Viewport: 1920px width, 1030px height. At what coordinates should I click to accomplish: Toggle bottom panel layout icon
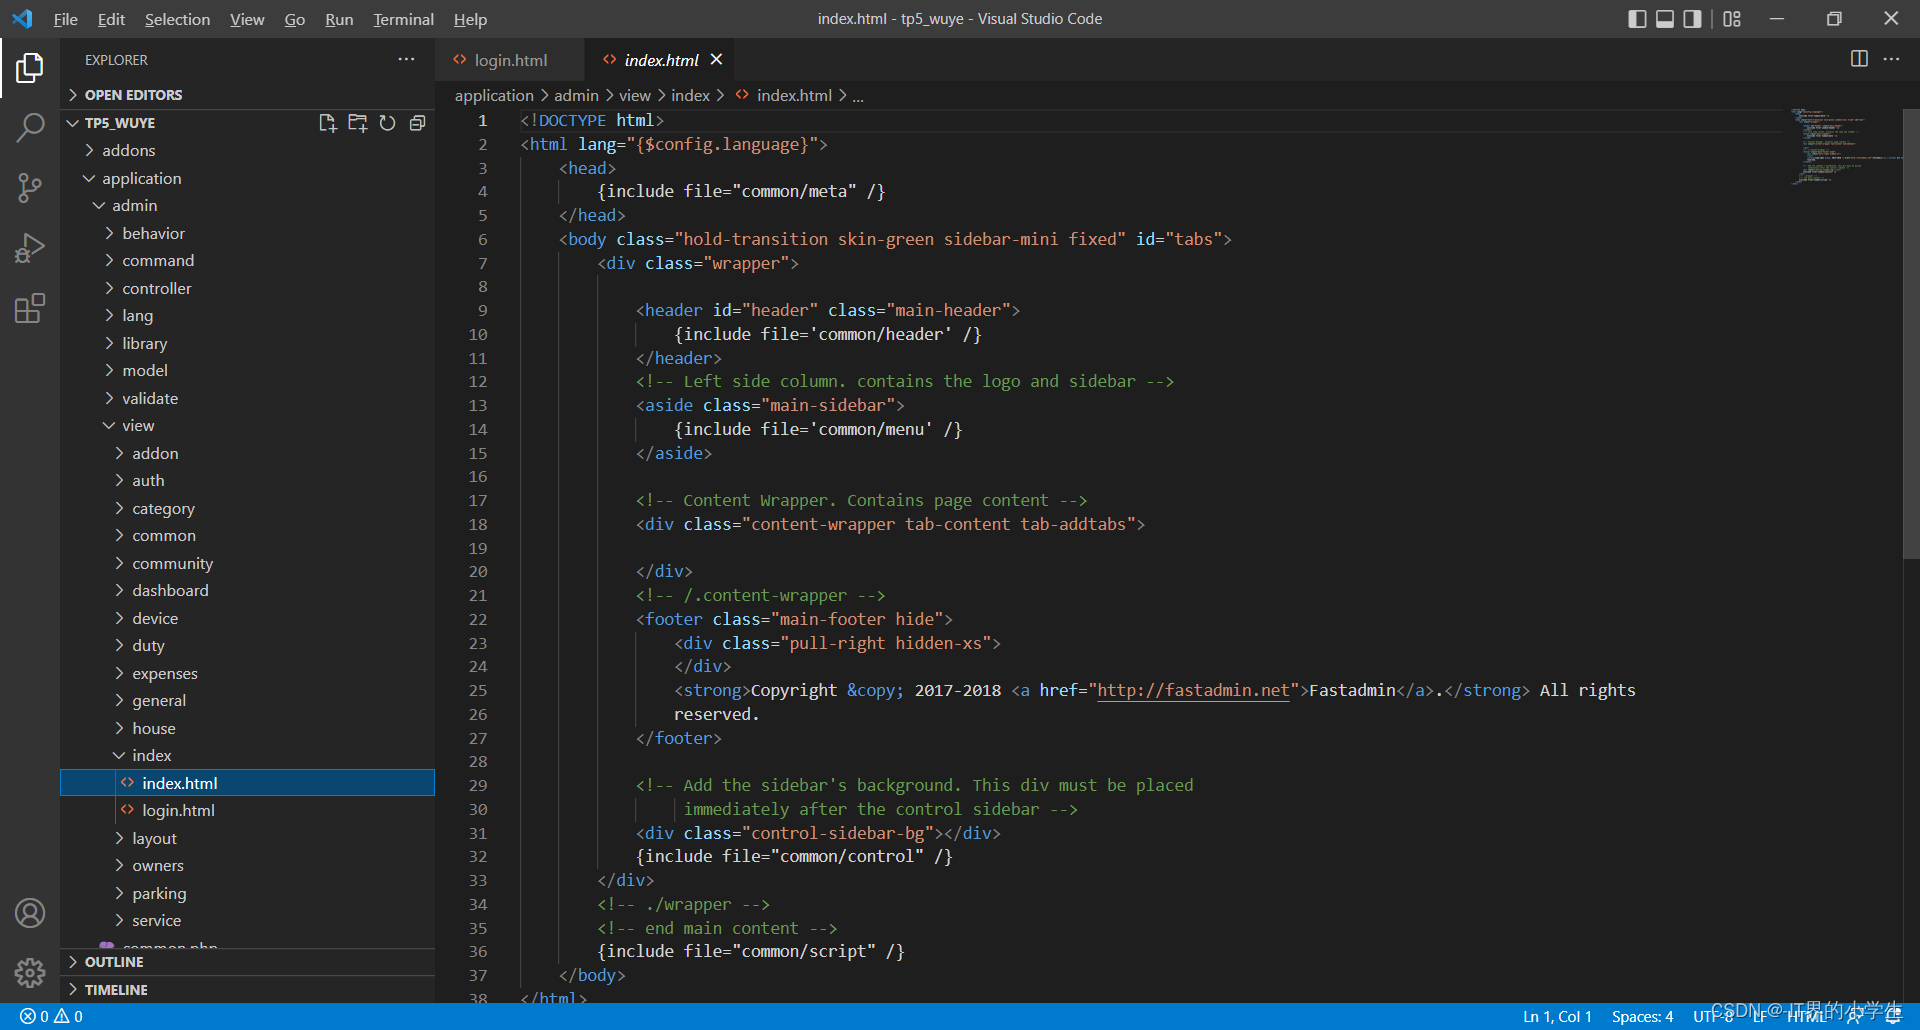(x=1665, y=19)
